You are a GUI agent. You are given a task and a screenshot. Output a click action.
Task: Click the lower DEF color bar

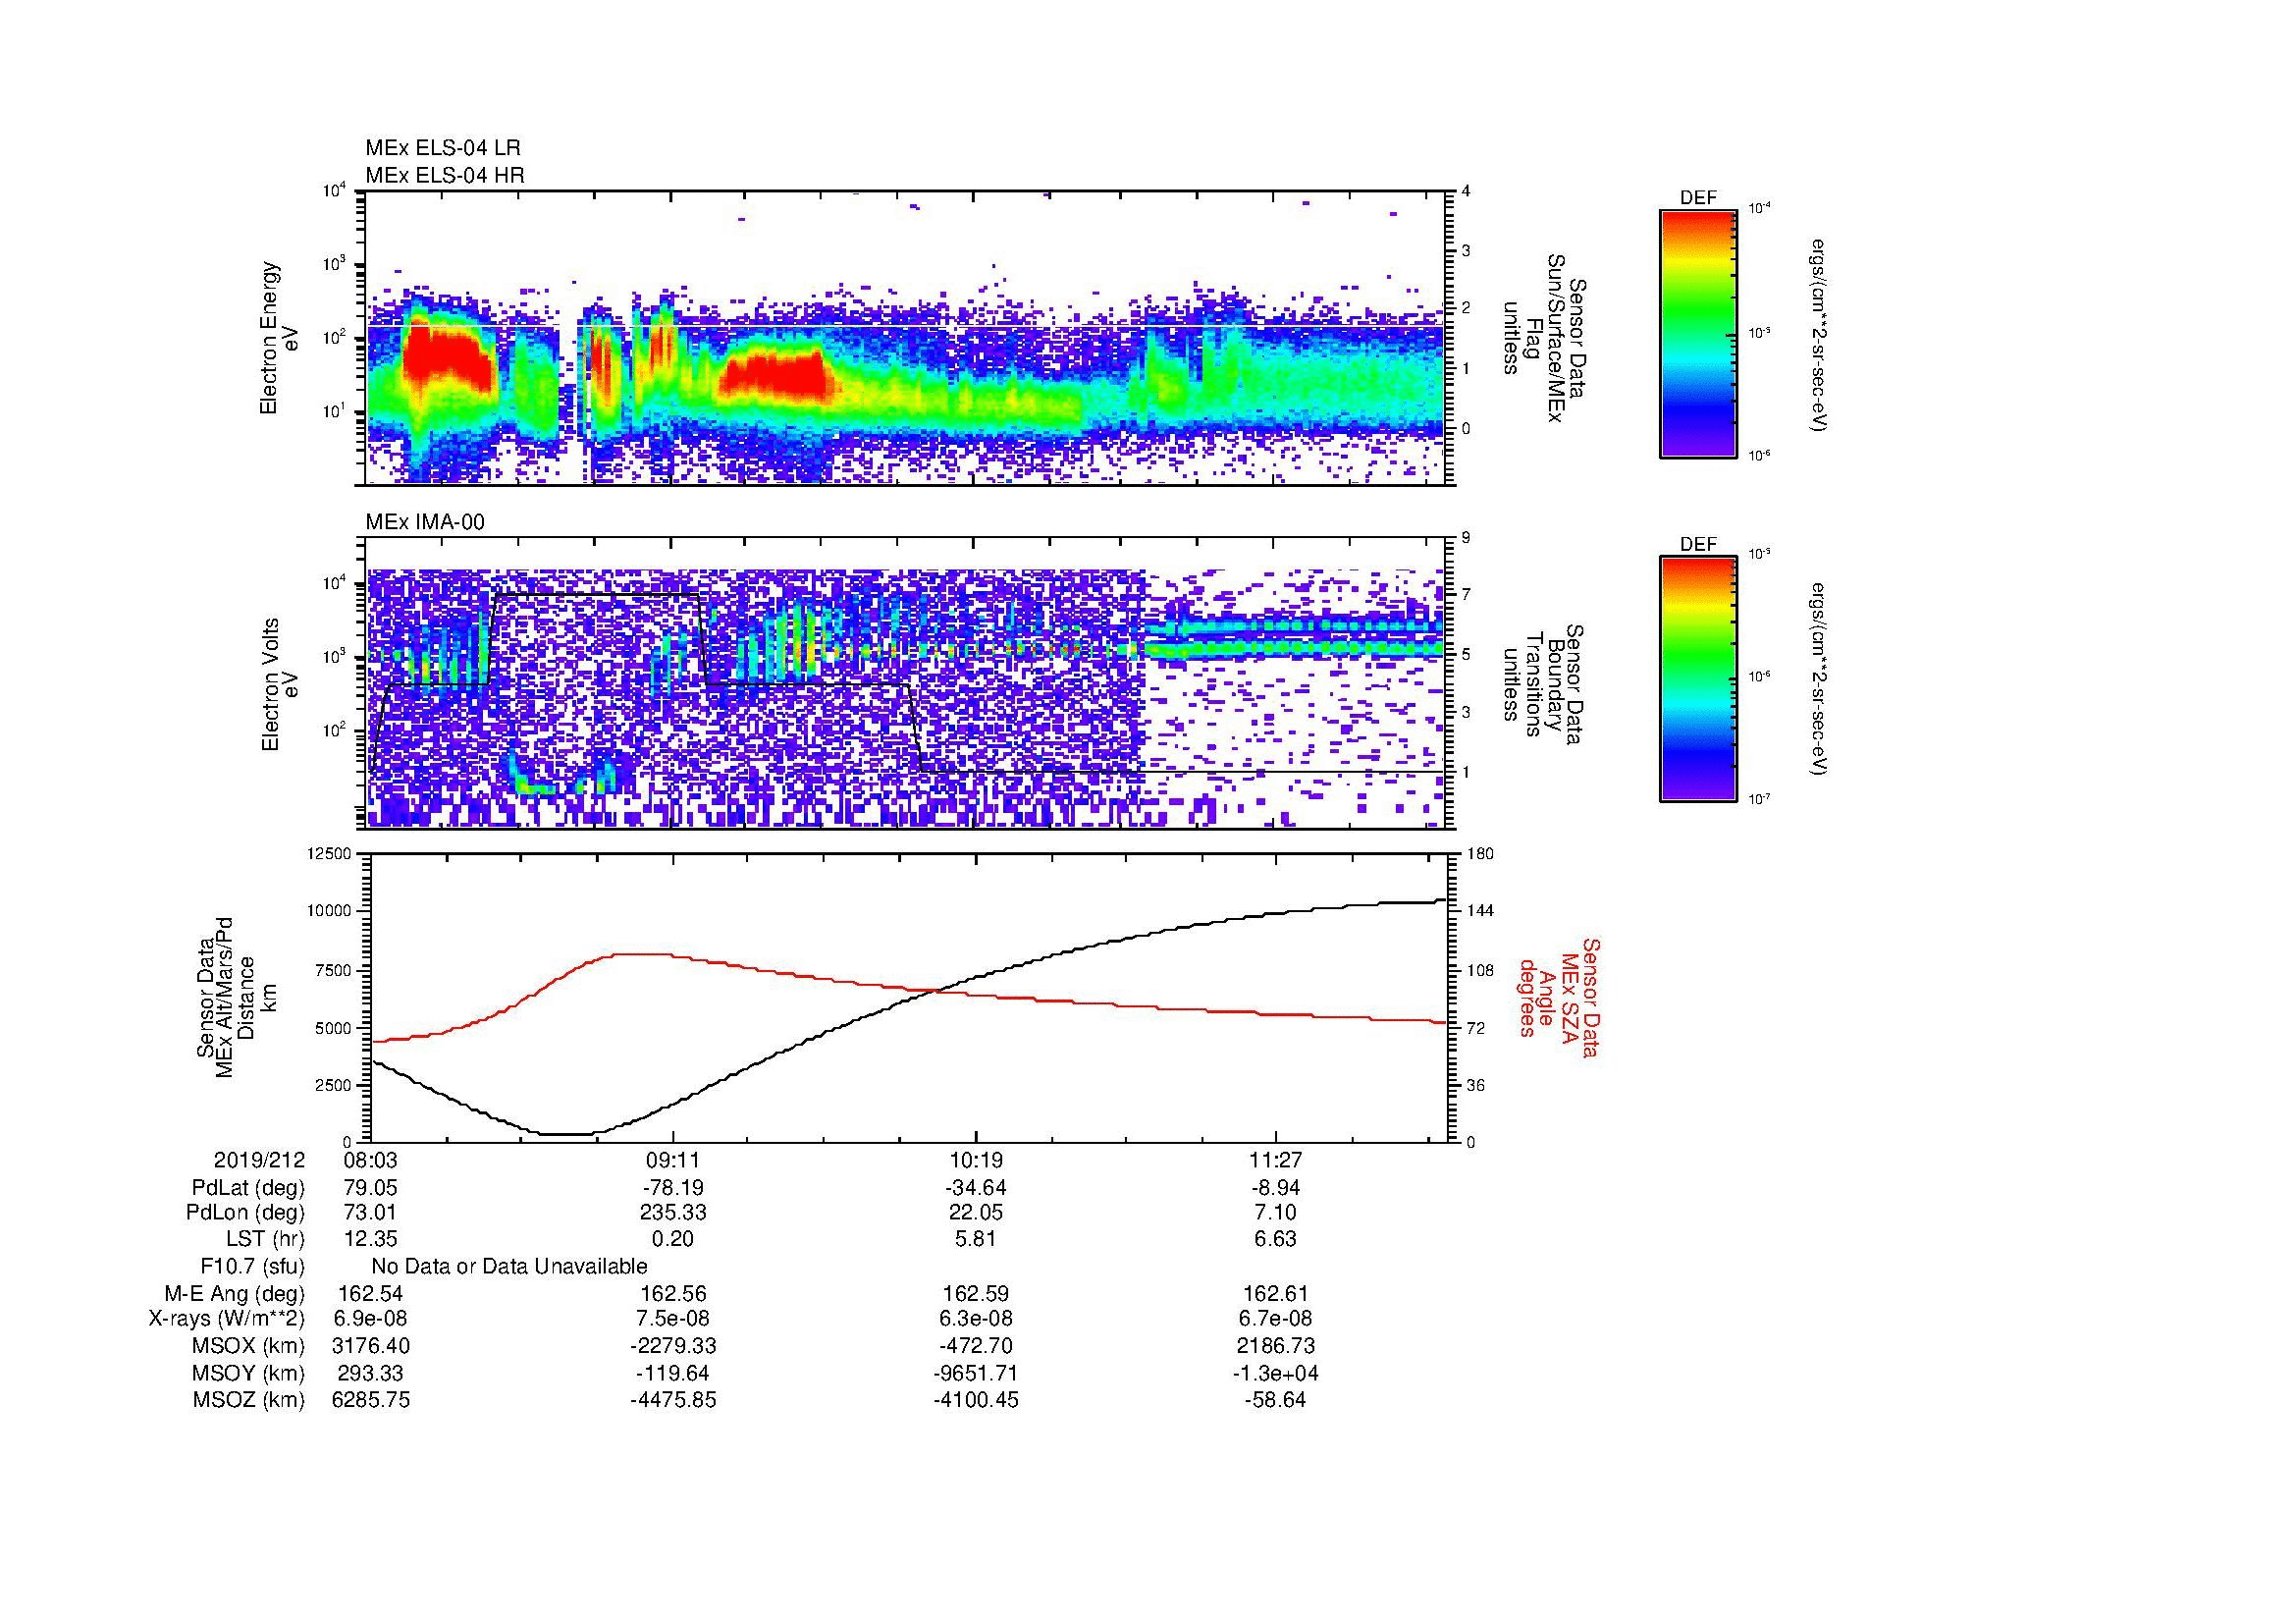click(x=1698, y=679)
